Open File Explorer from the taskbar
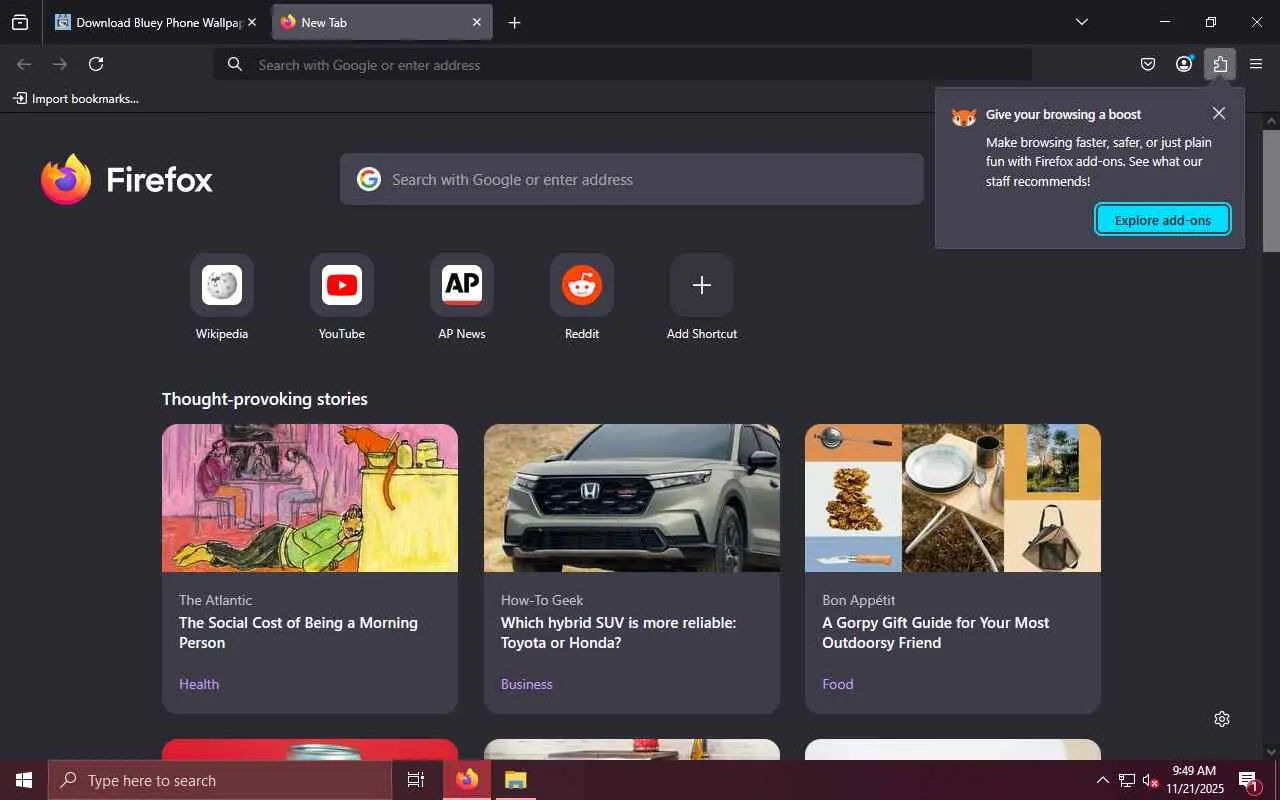The height and width of the screenshot is (800, 1280). [515, 780]
